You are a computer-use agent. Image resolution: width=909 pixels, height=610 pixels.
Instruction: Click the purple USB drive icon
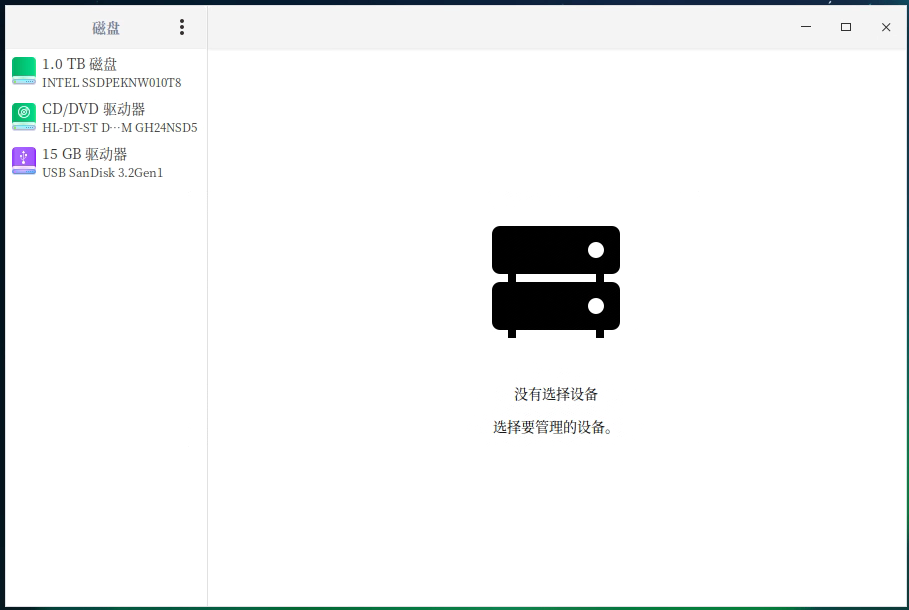click(24, 161)
